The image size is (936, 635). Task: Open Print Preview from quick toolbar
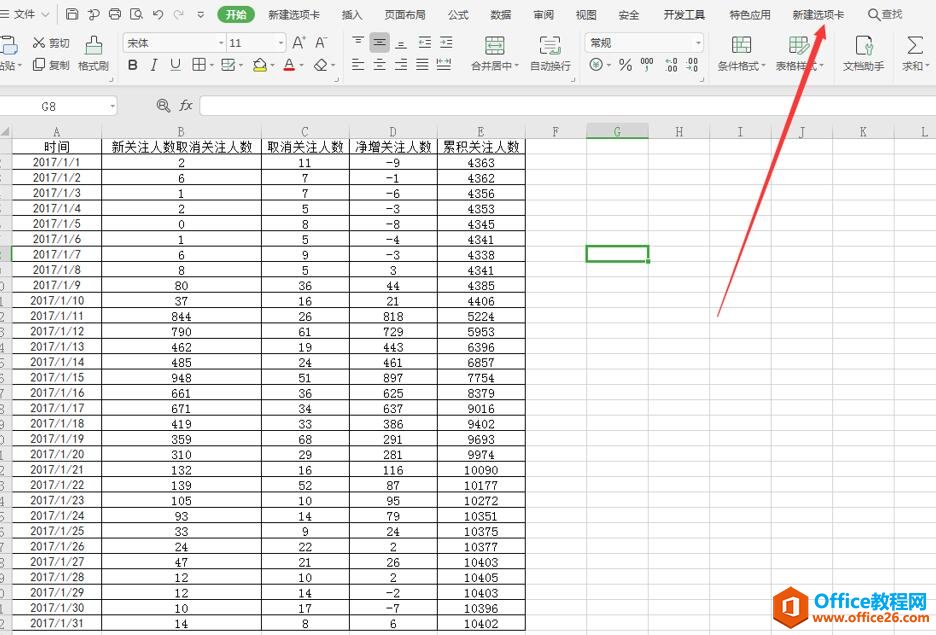[x=137, y=14]
